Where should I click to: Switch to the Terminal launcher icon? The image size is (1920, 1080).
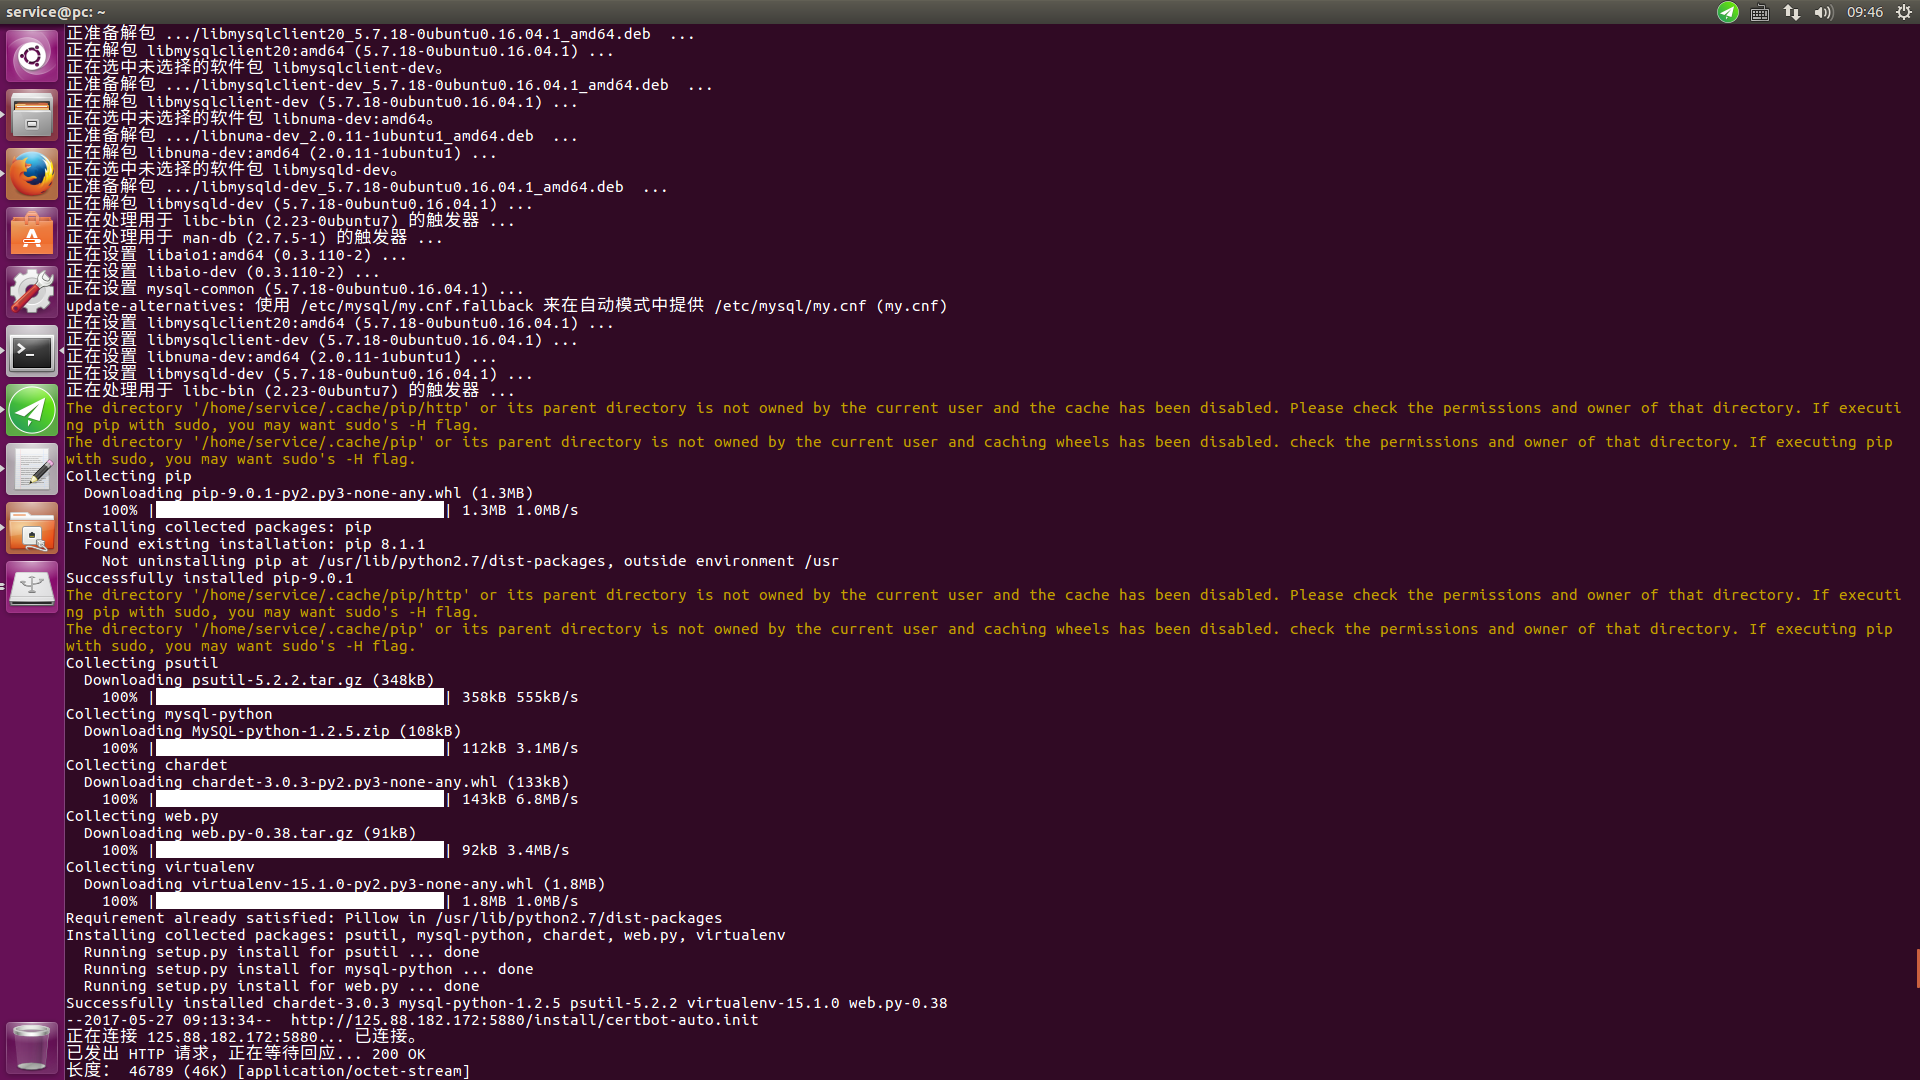click(x=32, y=351)
